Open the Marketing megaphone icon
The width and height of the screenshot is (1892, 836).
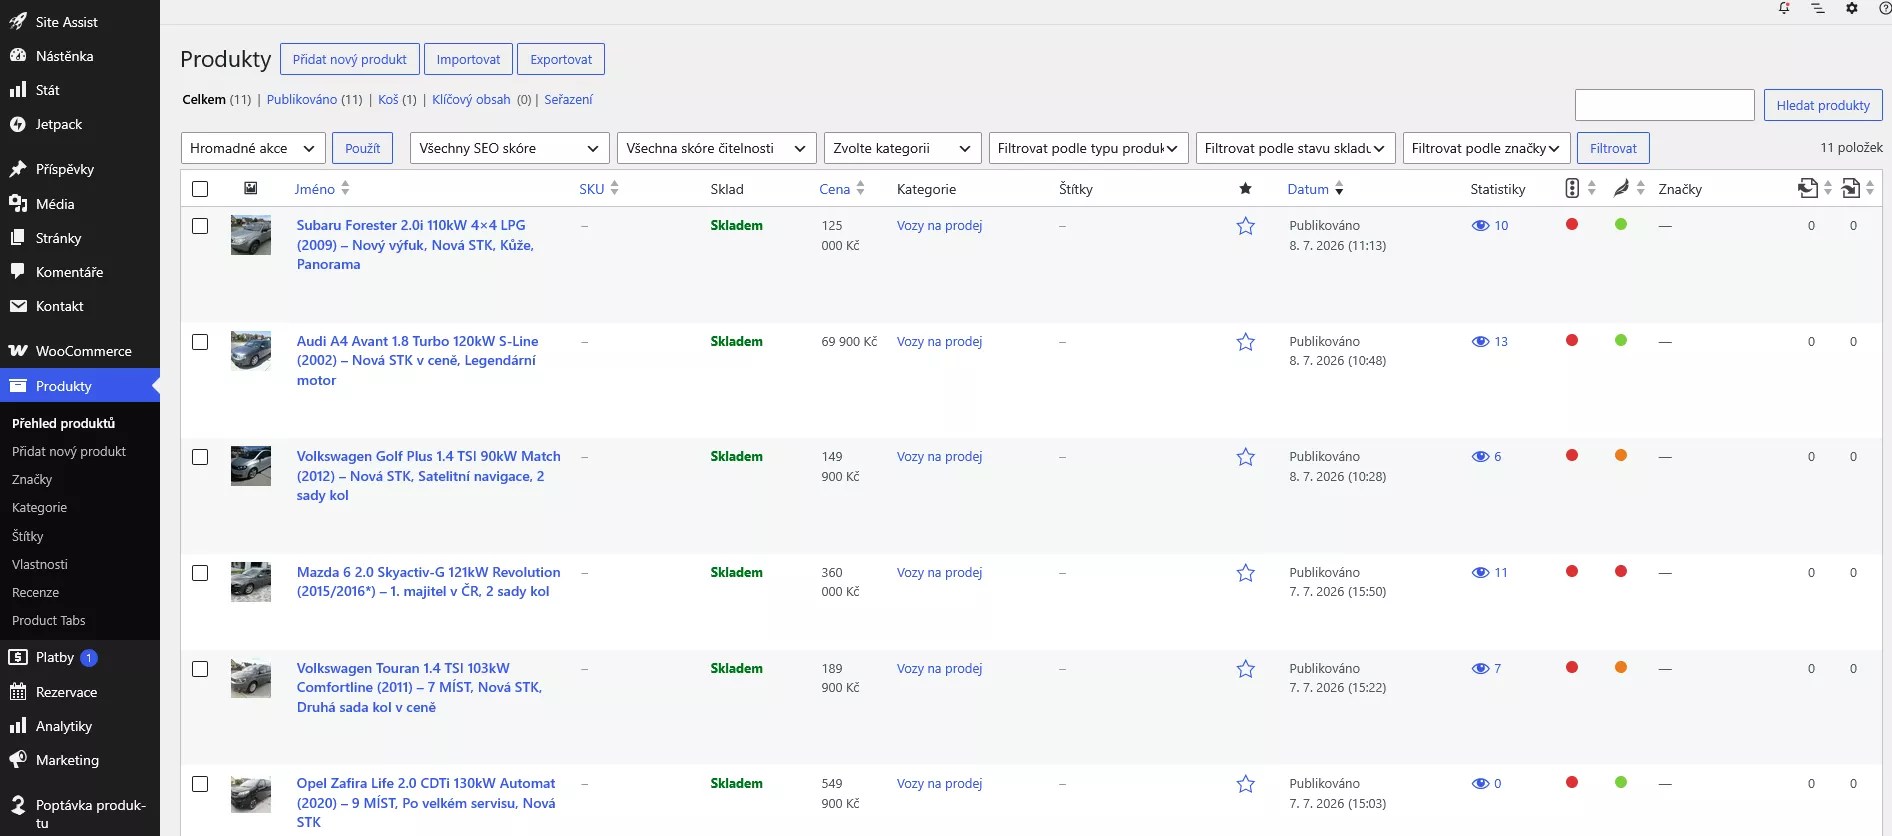[18, 760]
